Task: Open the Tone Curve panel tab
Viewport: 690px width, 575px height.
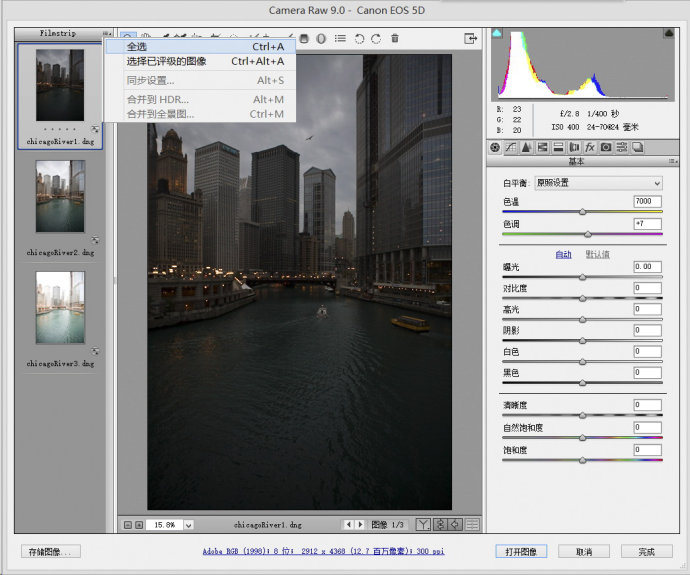Action: click(510, 147)
